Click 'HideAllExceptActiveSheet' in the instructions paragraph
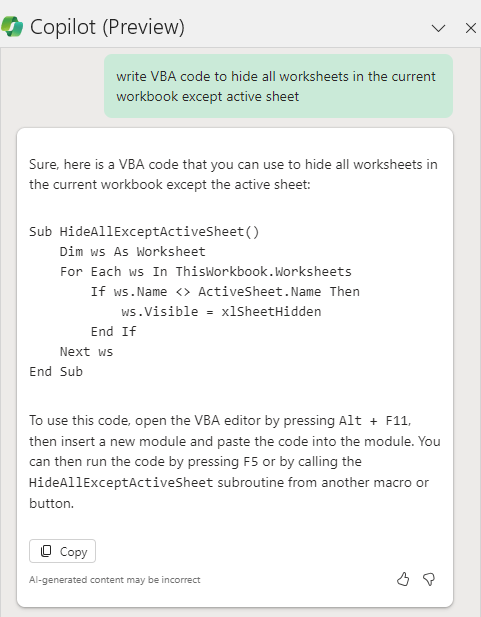This screenshot has width=481, height=617. click(121, 482)
